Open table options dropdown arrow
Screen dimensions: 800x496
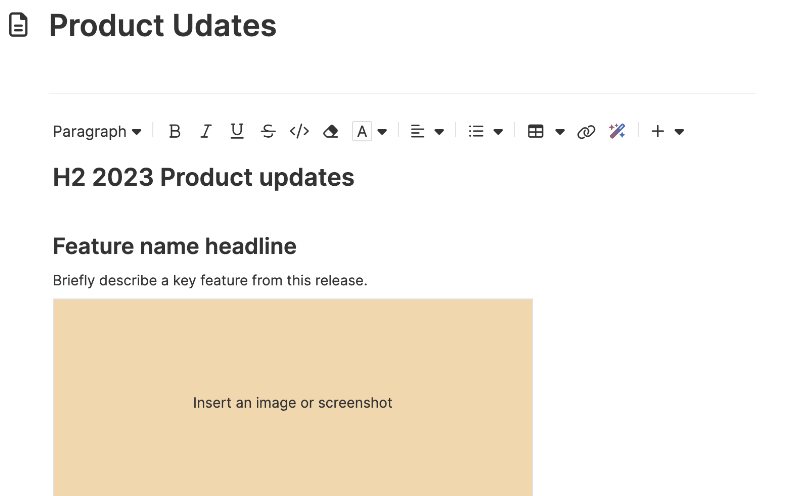point(560,132)
